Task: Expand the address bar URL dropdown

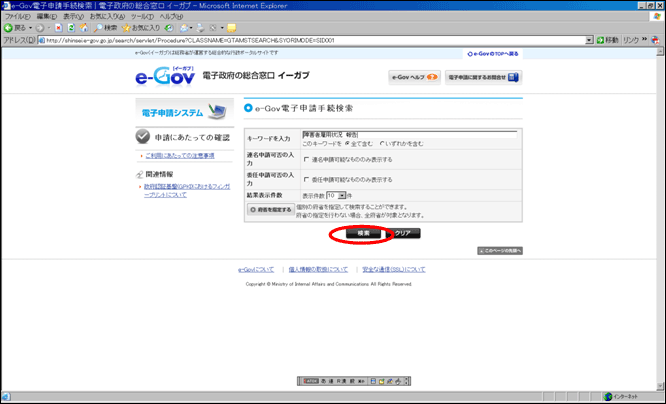Action: pyautogui.click(x=589, y=40)
